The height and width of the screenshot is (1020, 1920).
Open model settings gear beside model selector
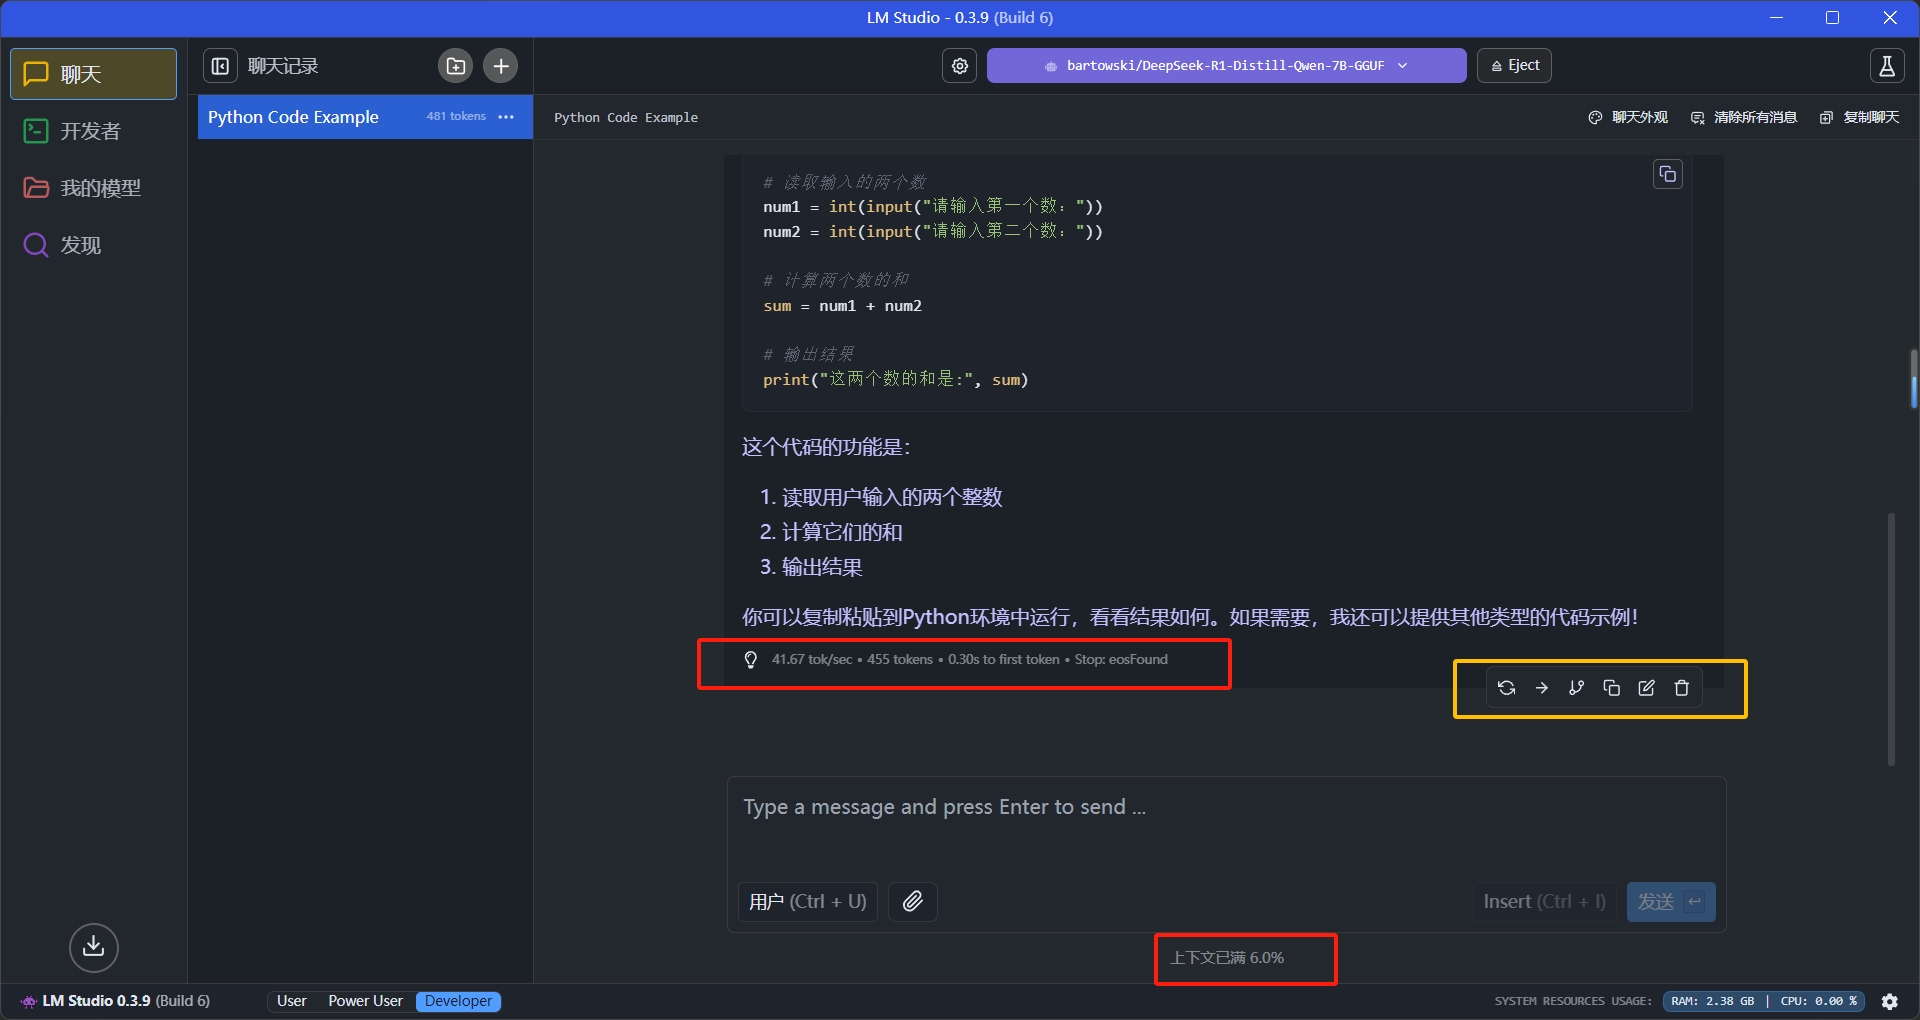(960, 66)
